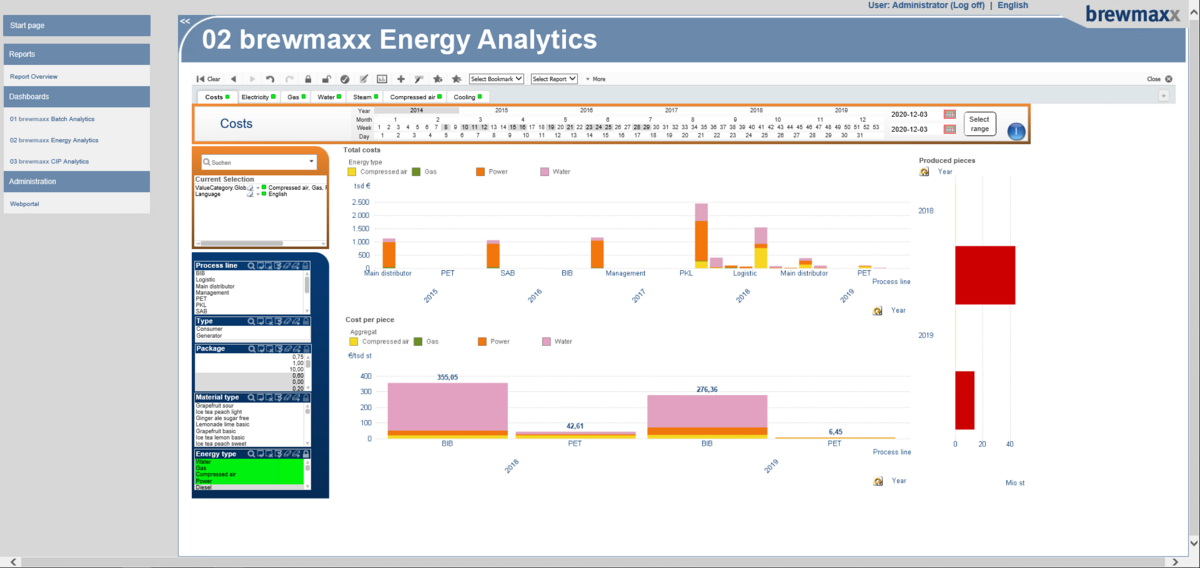Image resolution: width=1200 pixels, height=568 pixels.
Task: Click the blue info circle icon
Action: point(1016,131)
